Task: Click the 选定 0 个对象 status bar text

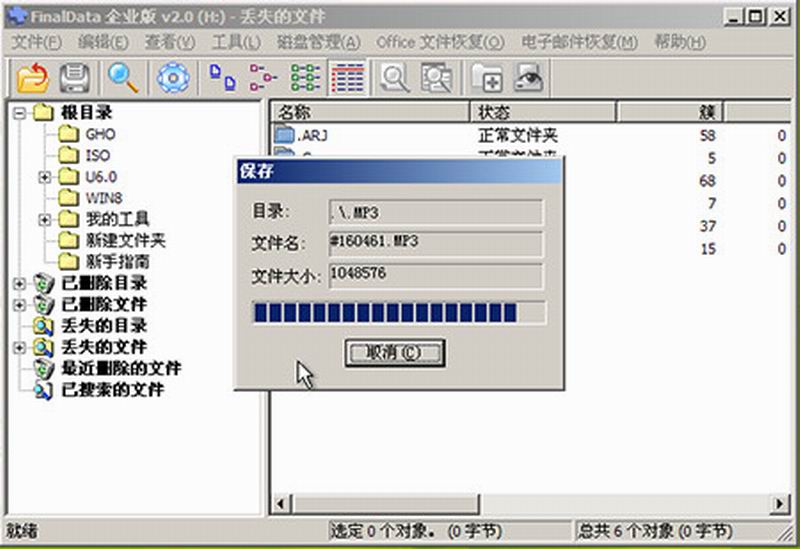Action: click(x=416, y=532)
